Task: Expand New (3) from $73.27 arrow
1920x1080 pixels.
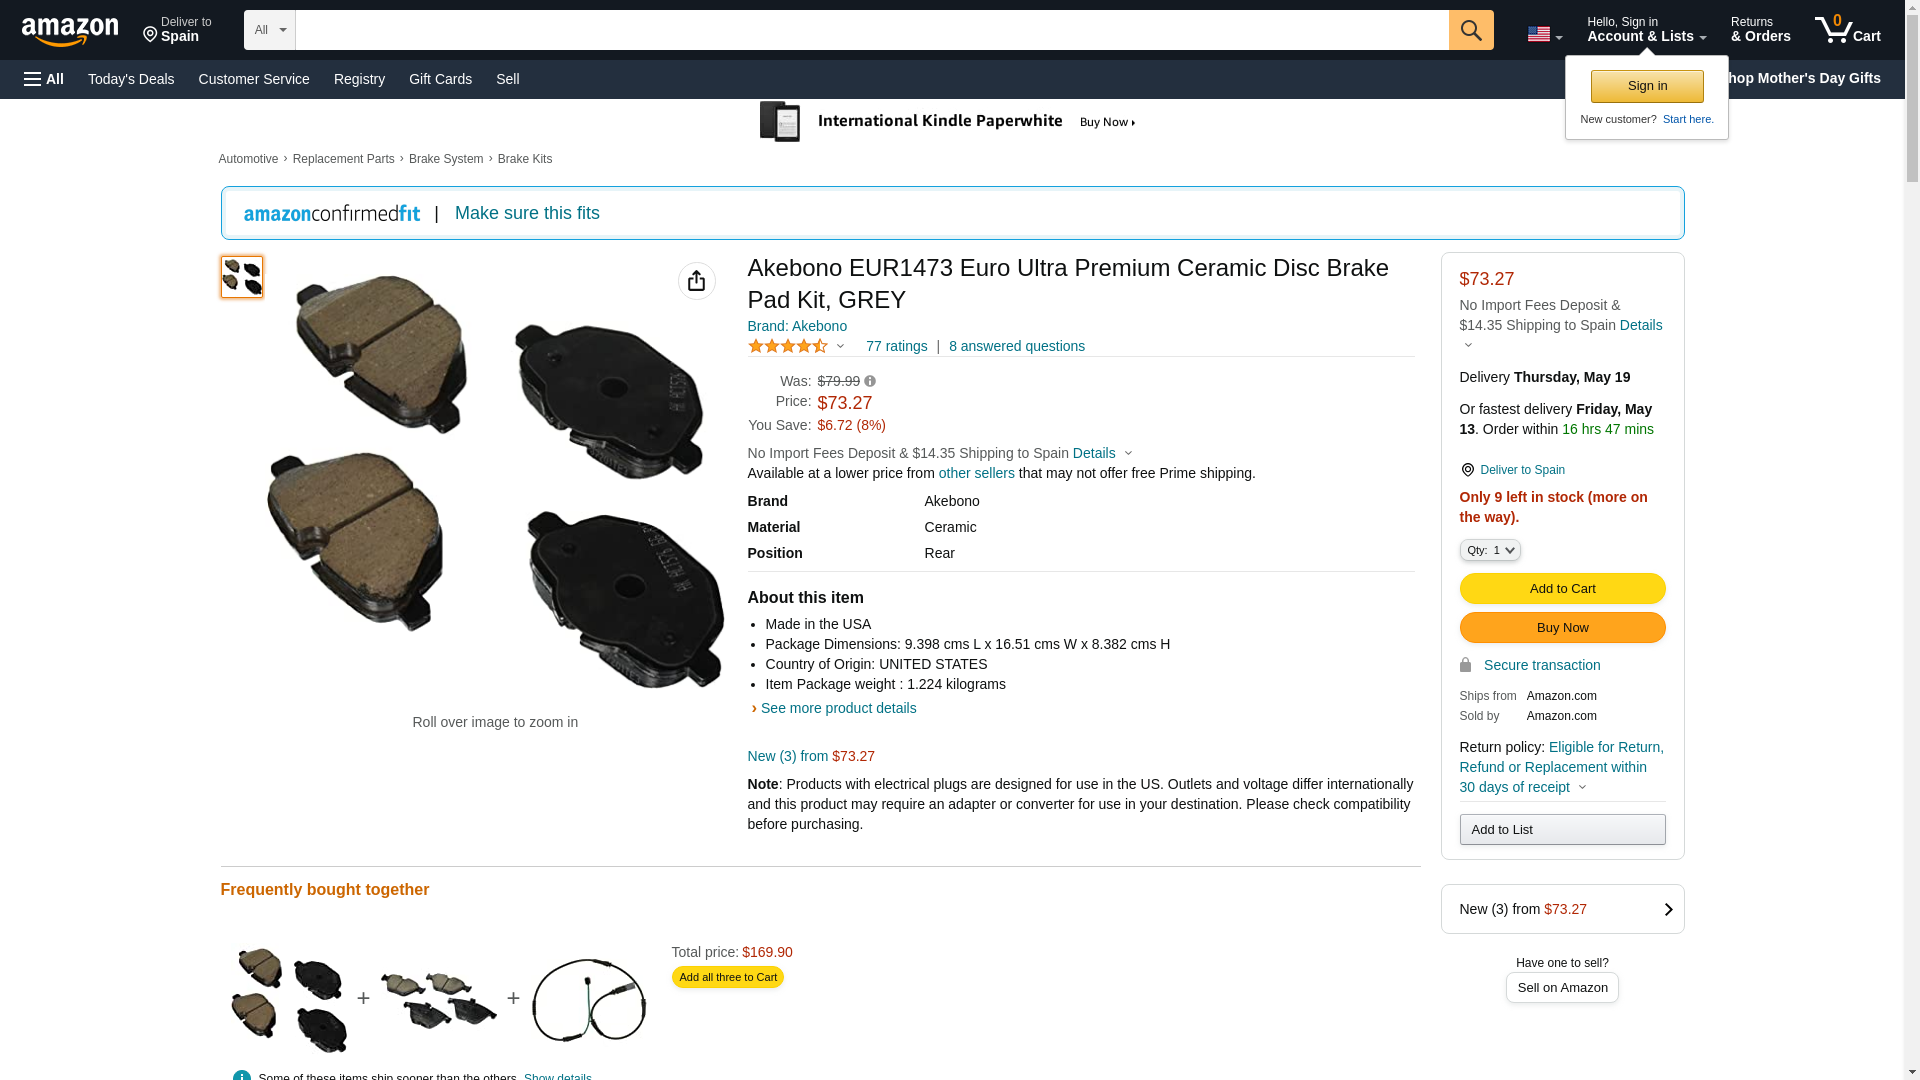Action: click(x=1667, y=909)
